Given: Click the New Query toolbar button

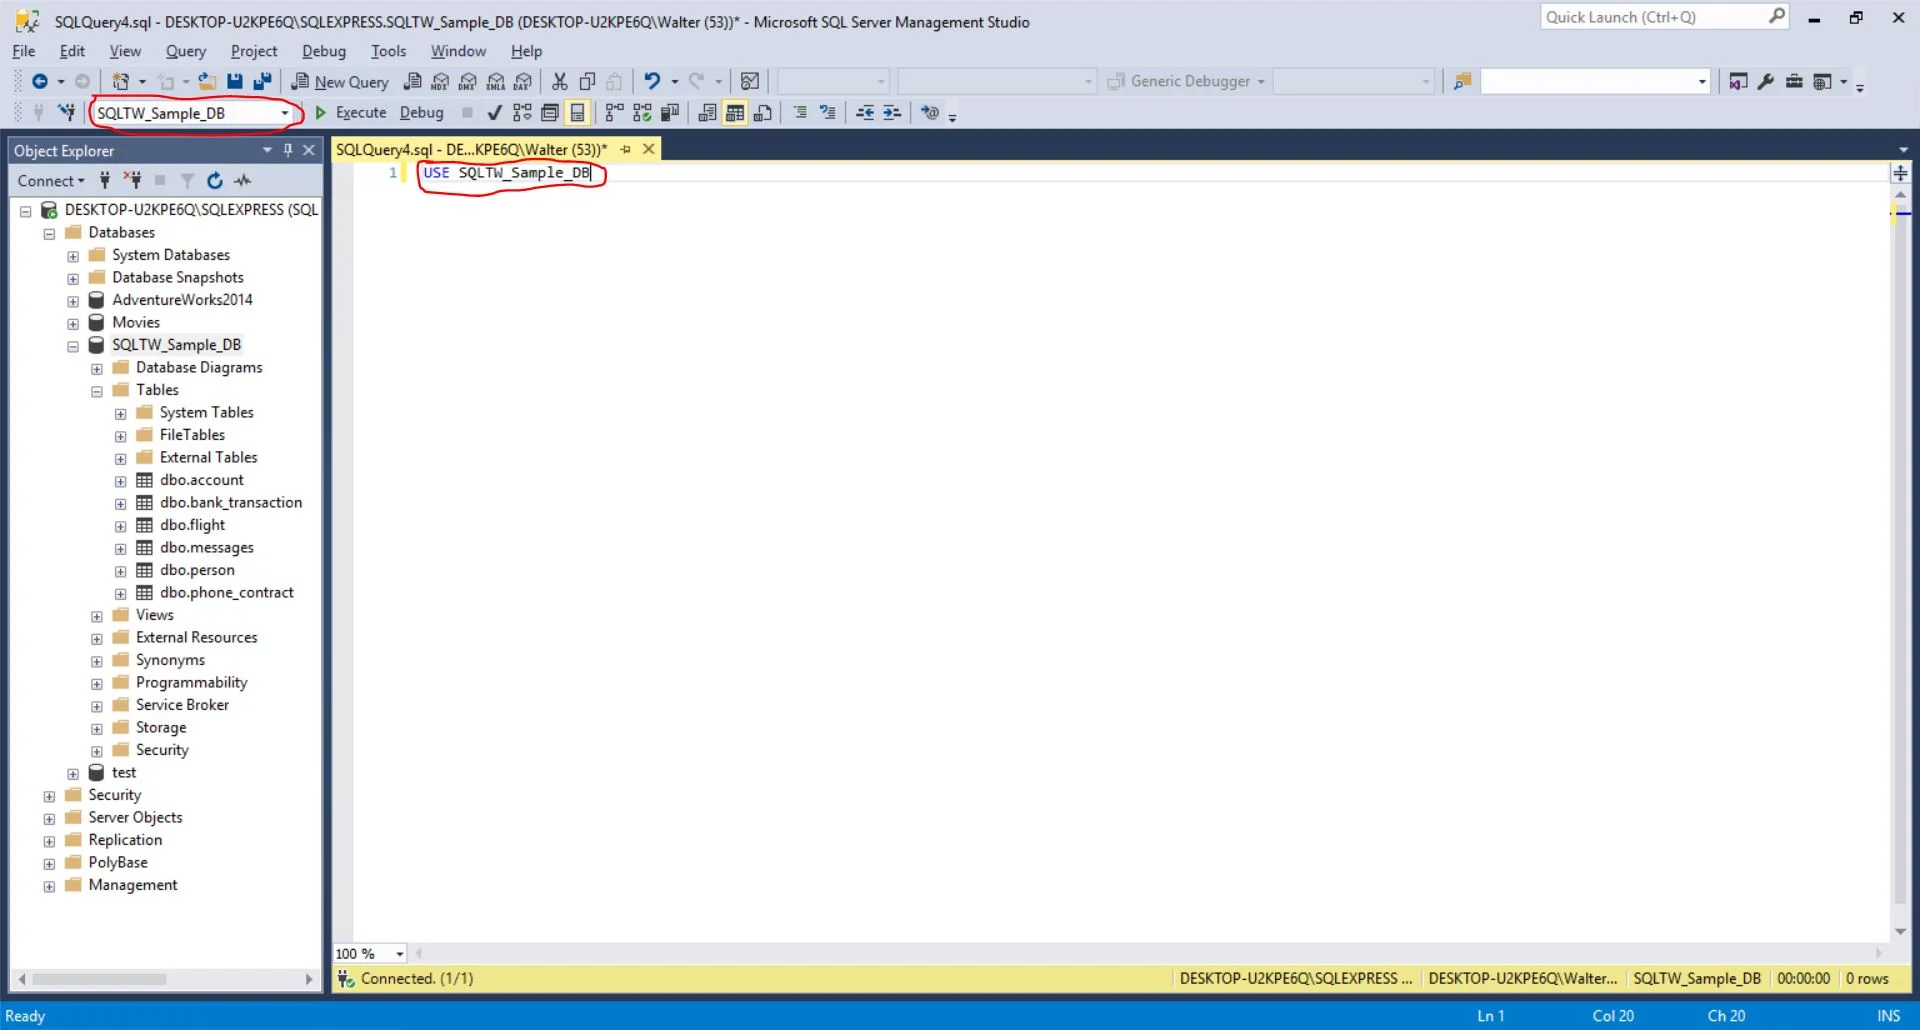Looking at the screenshot, I should point(340,82).
